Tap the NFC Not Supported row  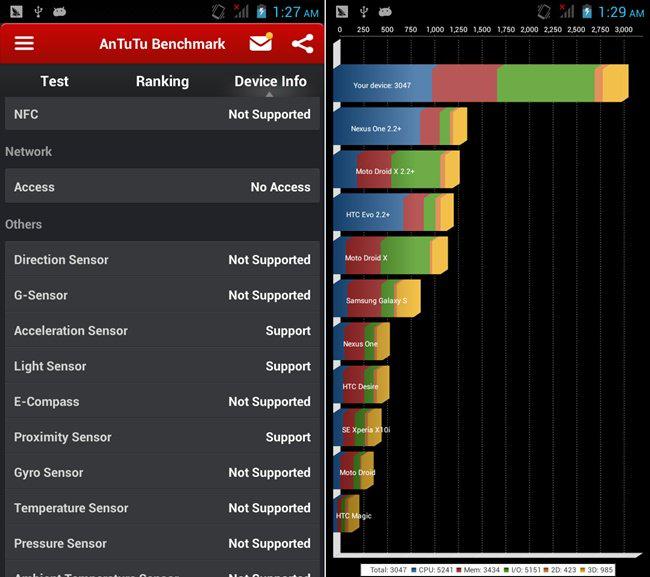pos(162,114)
